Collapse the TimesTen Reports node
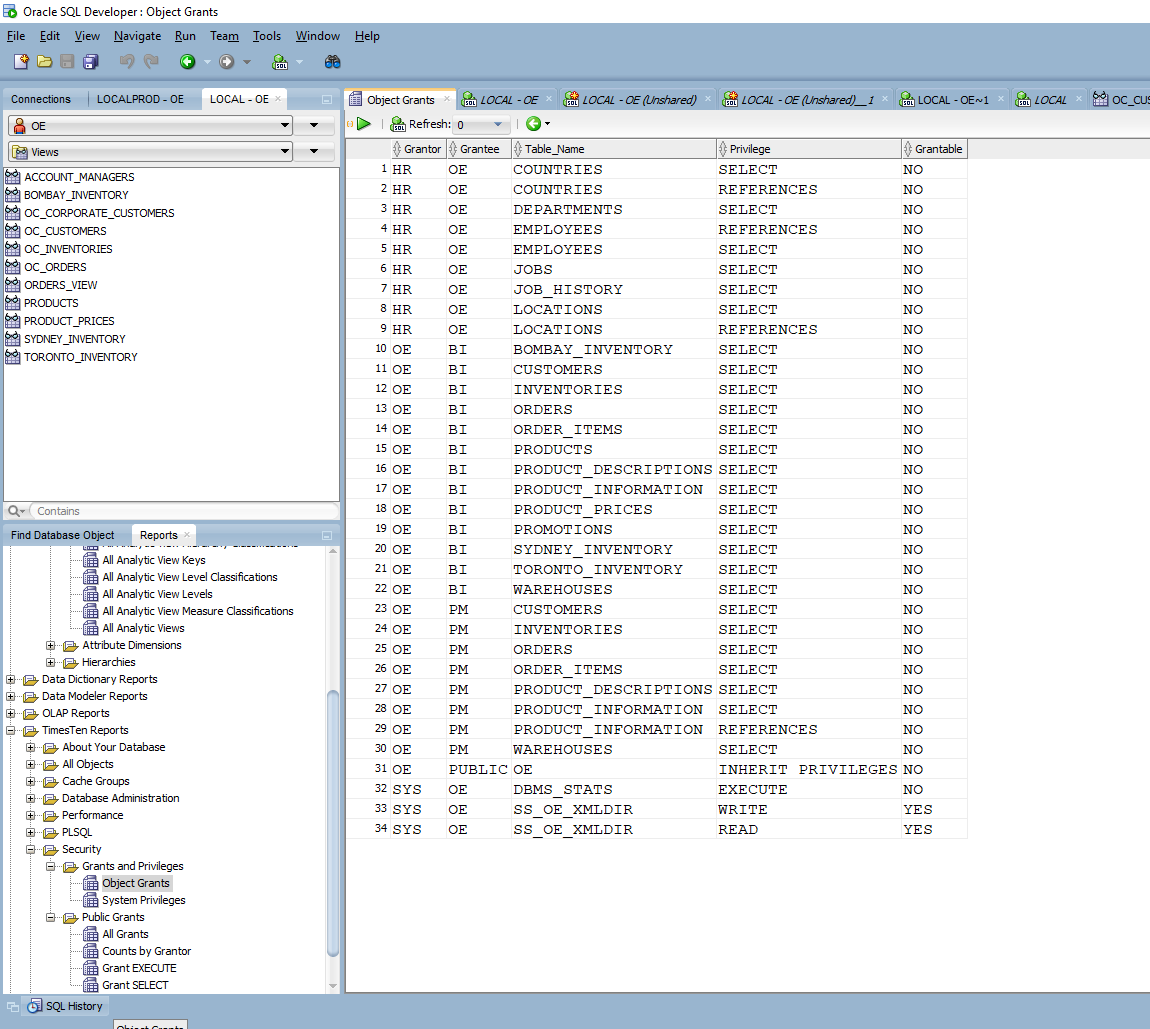1150x1029 pixels. (10, 730)
